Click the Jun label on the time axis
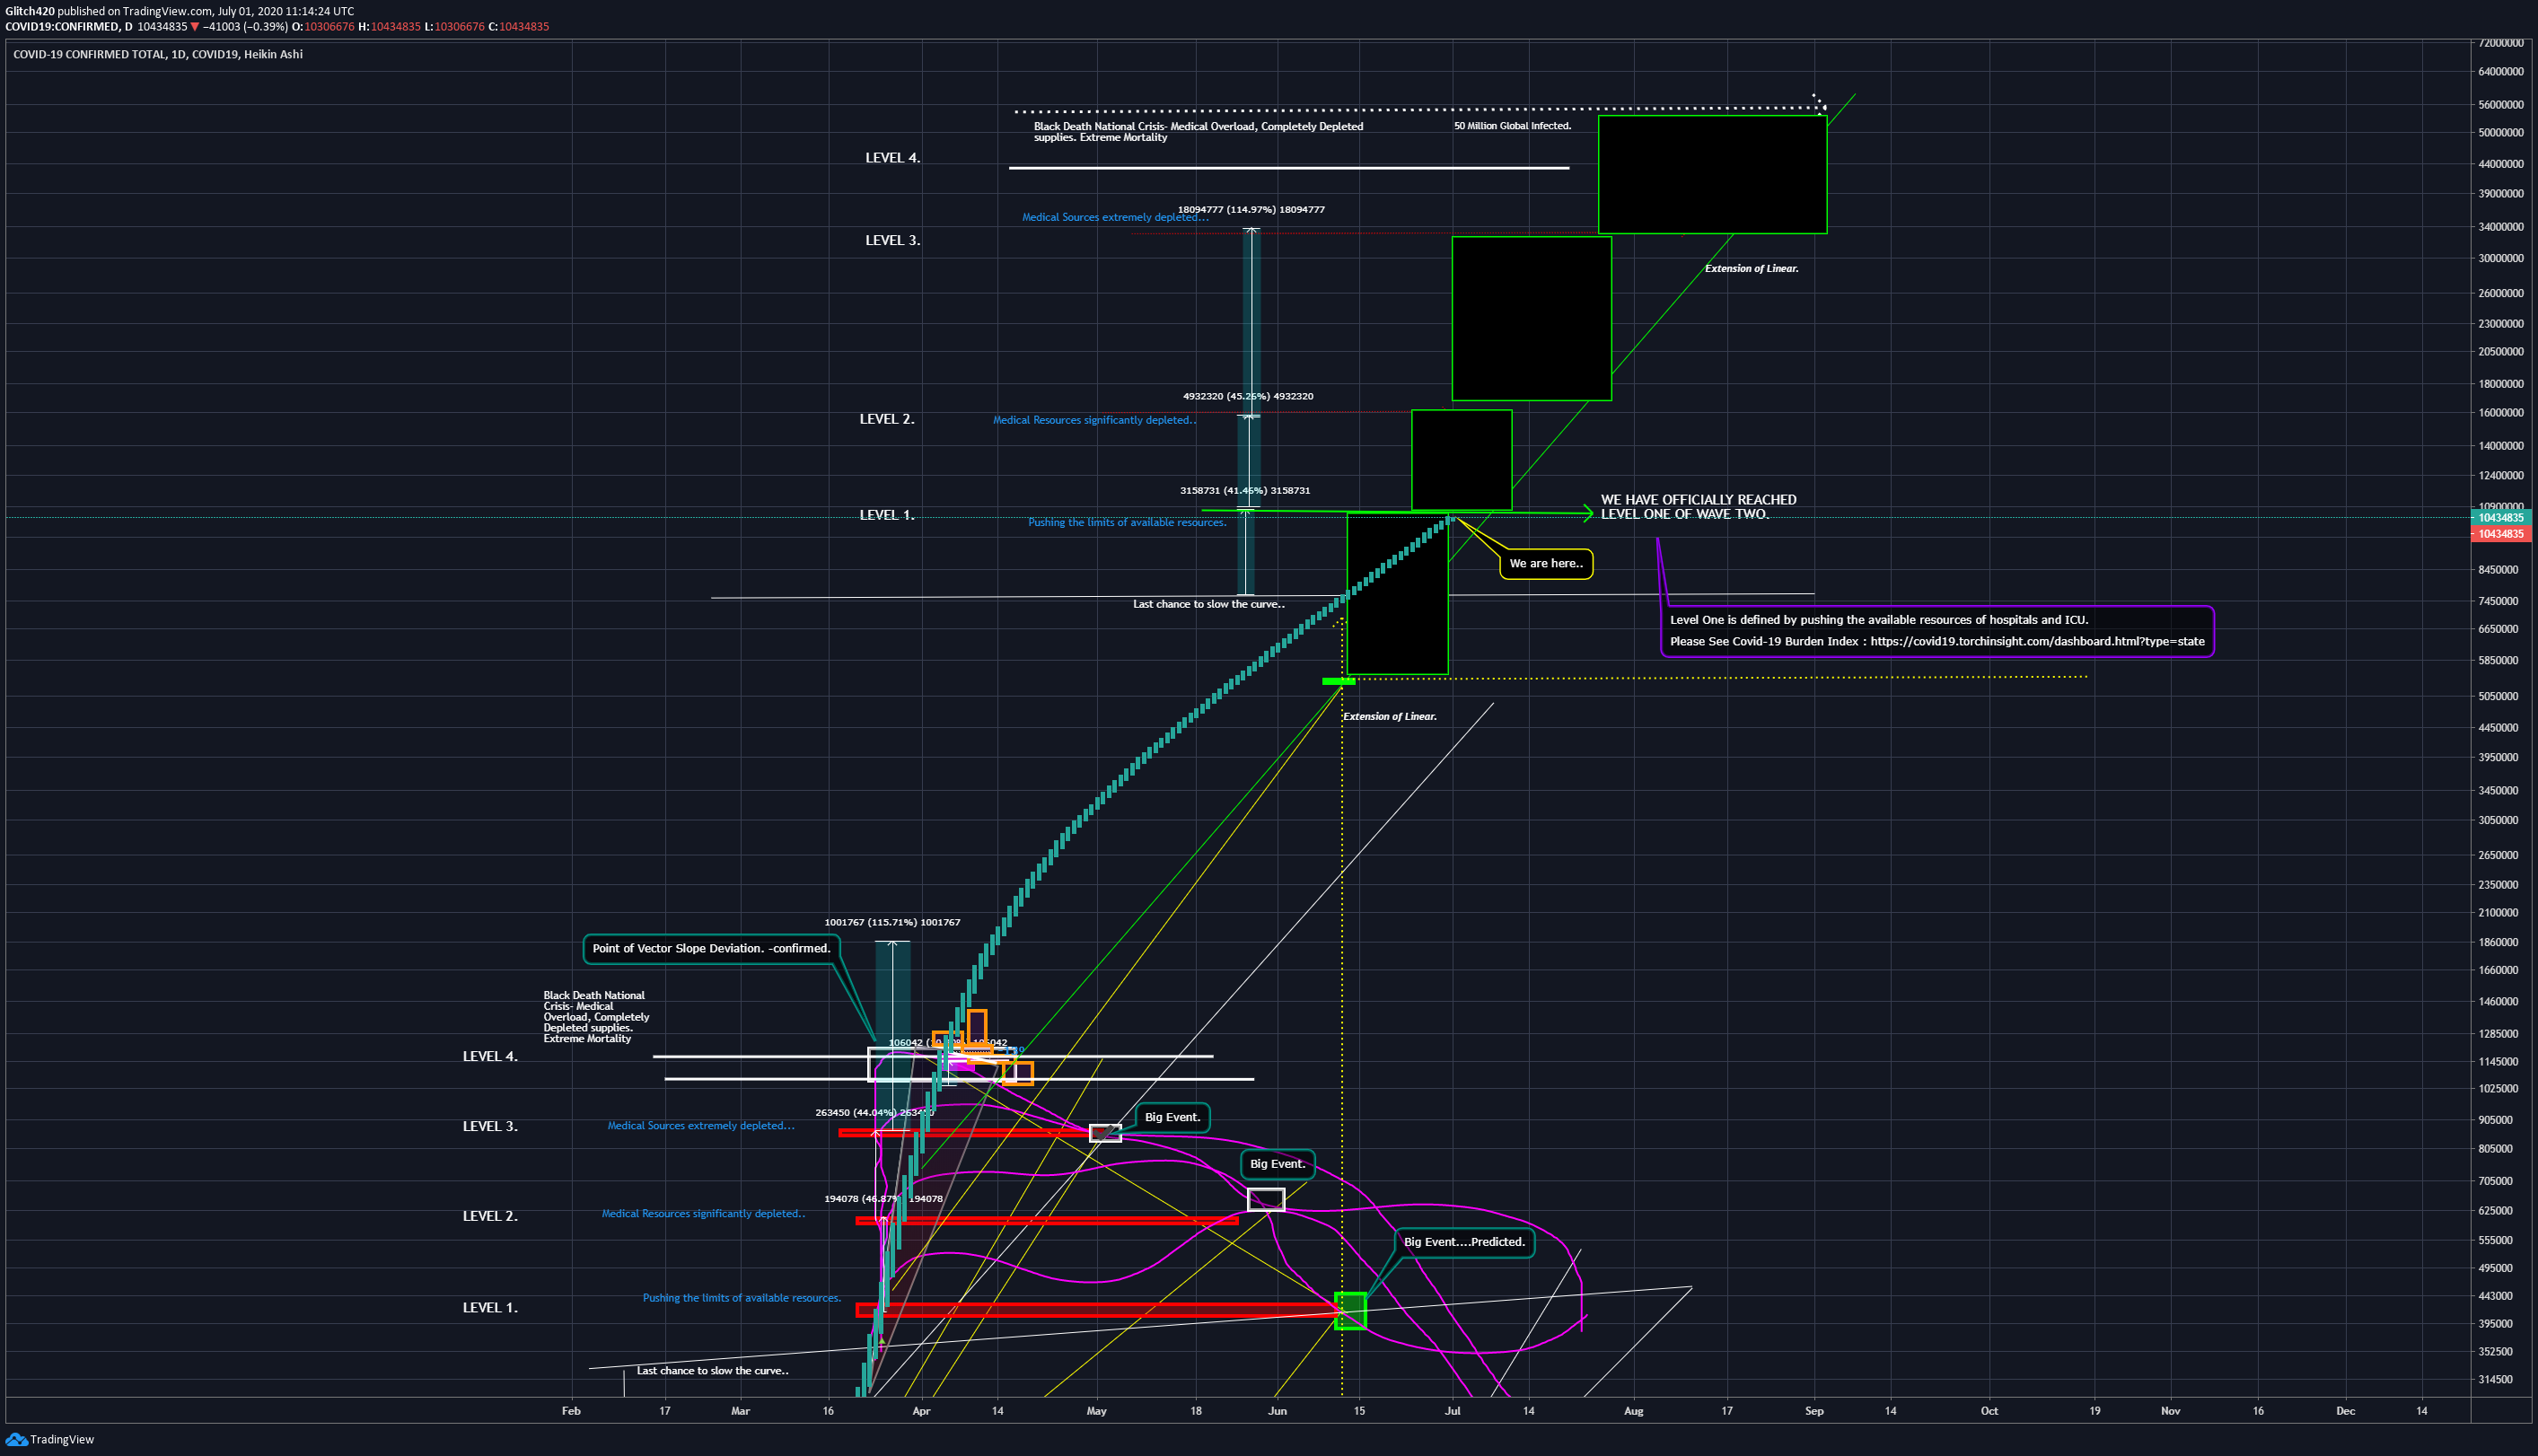The height and width of the screenshot is (1456, 2538). 1277,1411
